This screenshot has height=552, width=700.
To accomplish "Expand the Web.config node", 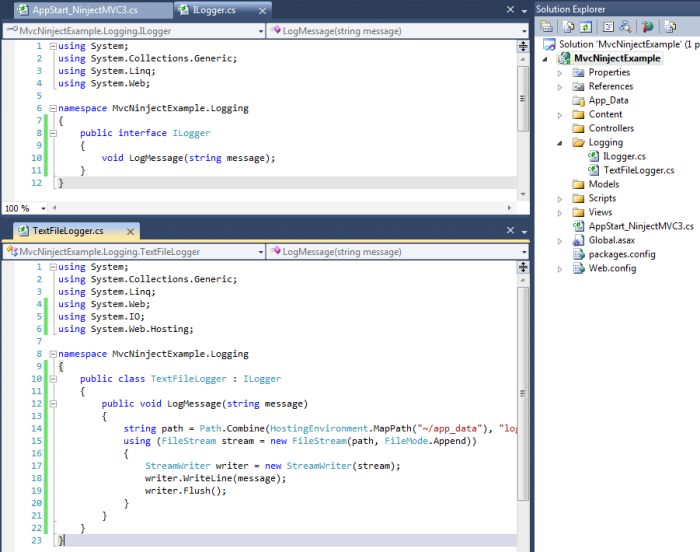I will tap(560, 269).
